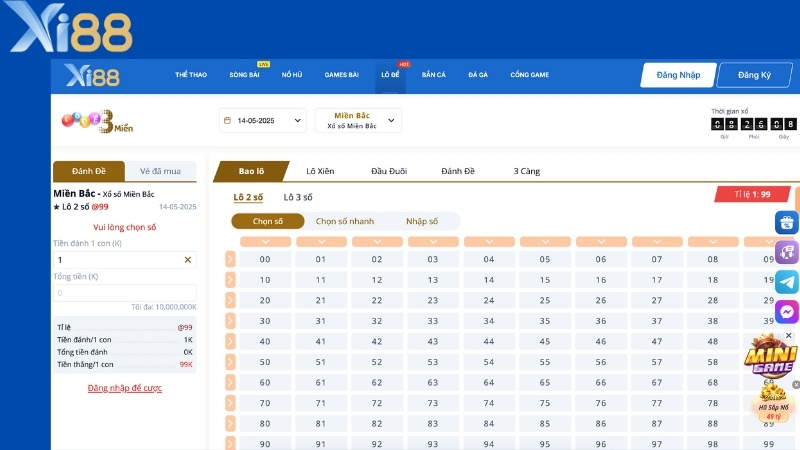Select whole column above number 06
This screenshot has height=450, width=800.
click(601, 242)
